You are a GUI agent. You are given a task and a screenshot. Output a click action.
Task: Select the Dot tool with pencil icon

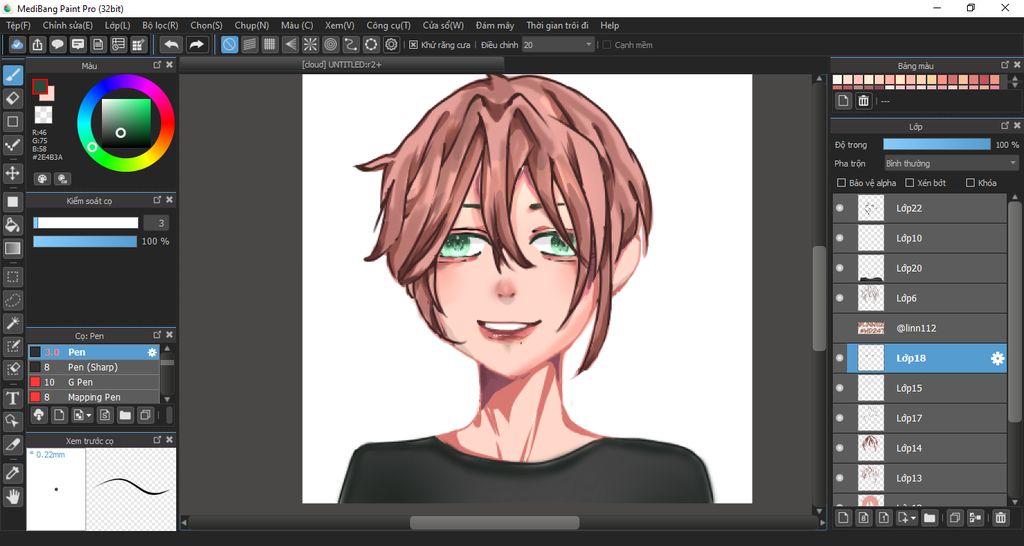(x=12, y=144)
